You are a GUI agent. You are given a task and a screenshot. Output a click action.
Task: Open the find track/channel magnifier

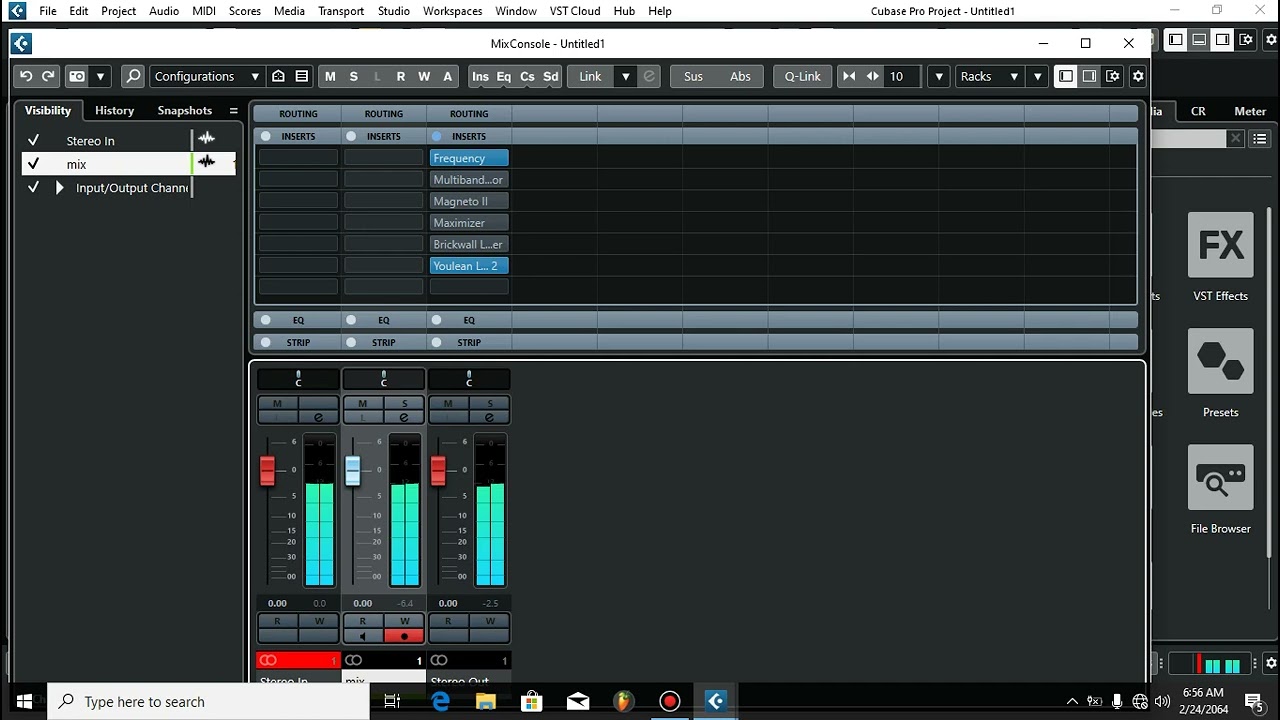[x=133, y=76]
